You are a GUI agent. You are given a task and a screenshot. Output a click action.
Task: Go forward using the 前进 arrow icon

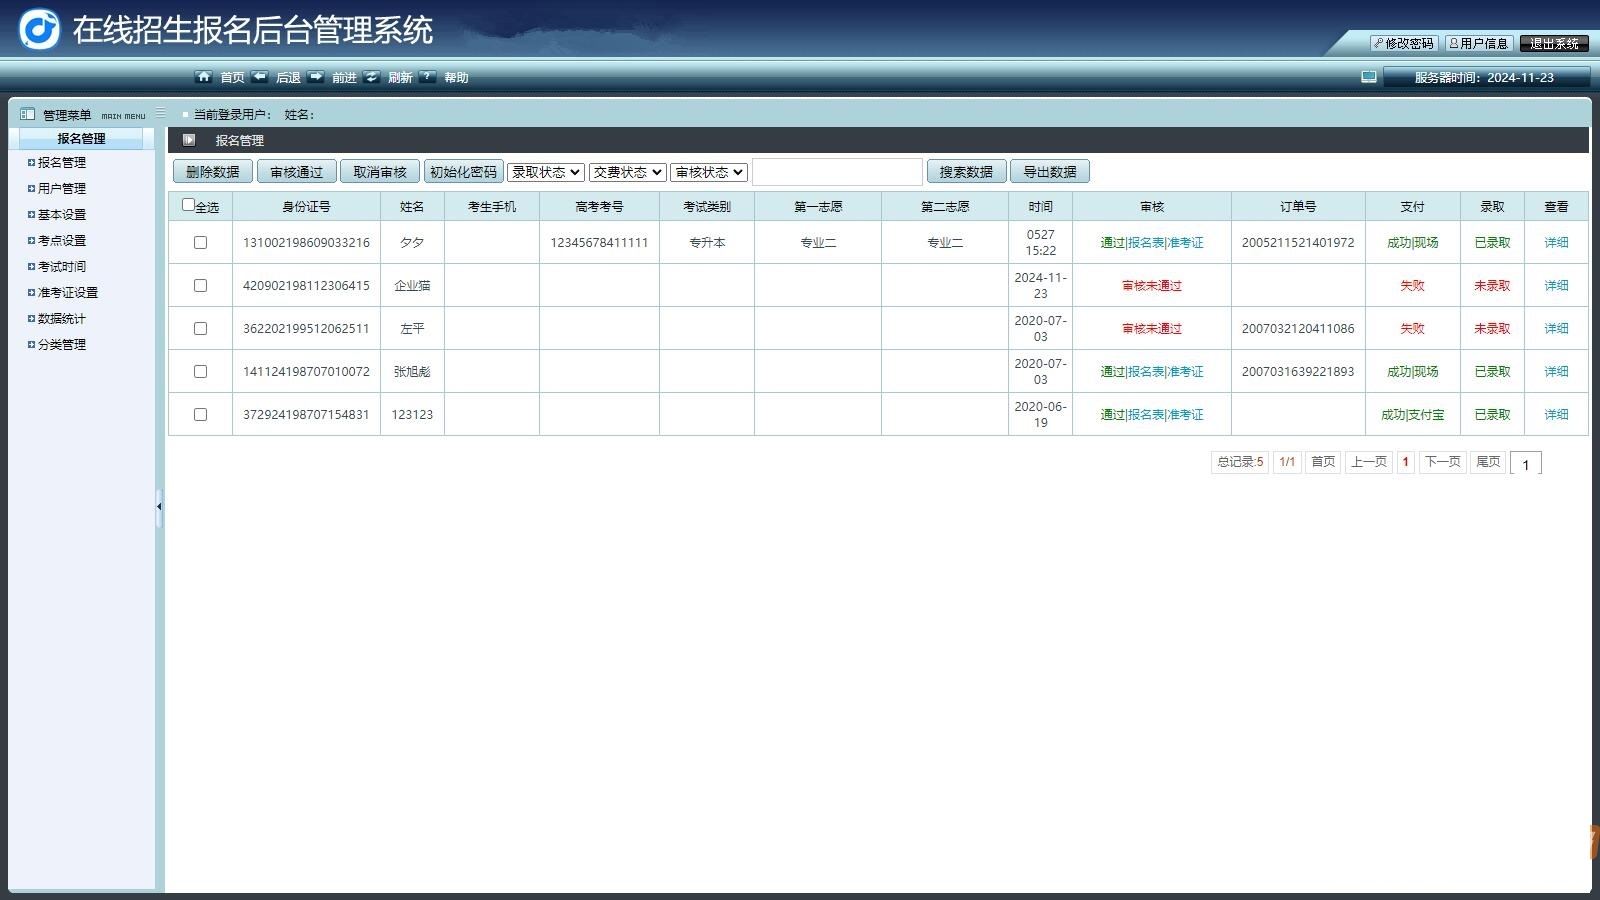click(x=317, y=77)
